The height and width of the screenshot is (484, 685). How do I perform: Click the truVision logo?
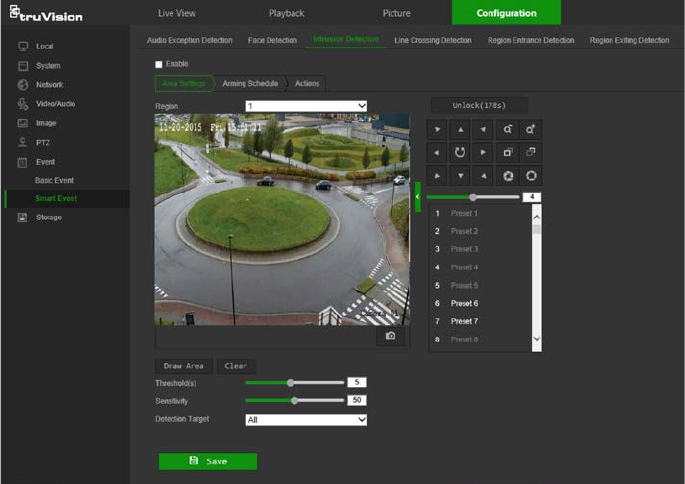click(46, 14)
